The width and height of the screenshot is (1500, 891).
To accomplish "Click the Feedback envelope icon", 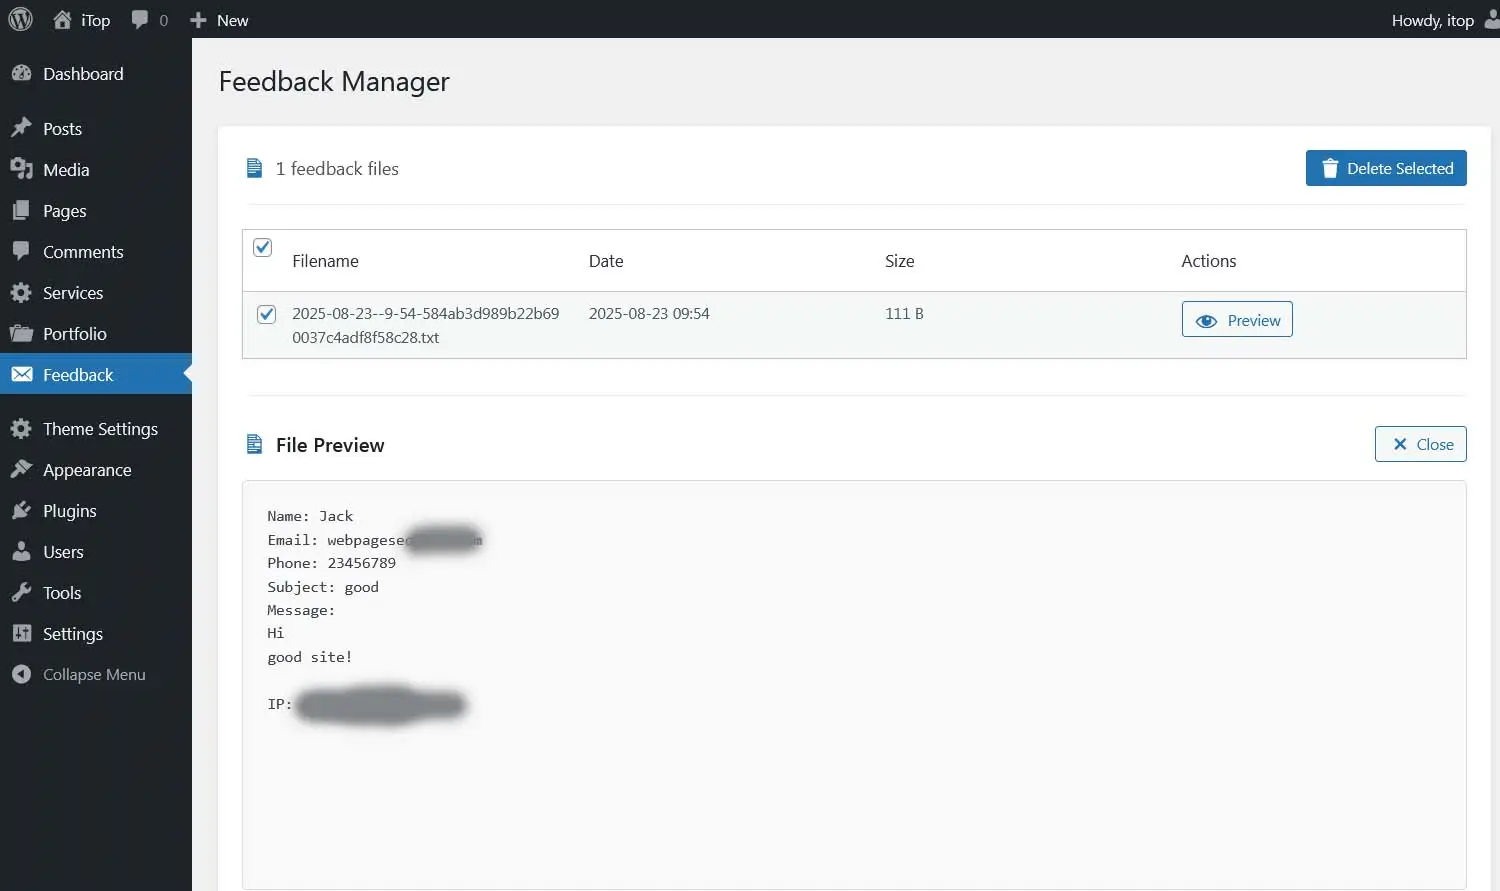I will tap(21, 374).
